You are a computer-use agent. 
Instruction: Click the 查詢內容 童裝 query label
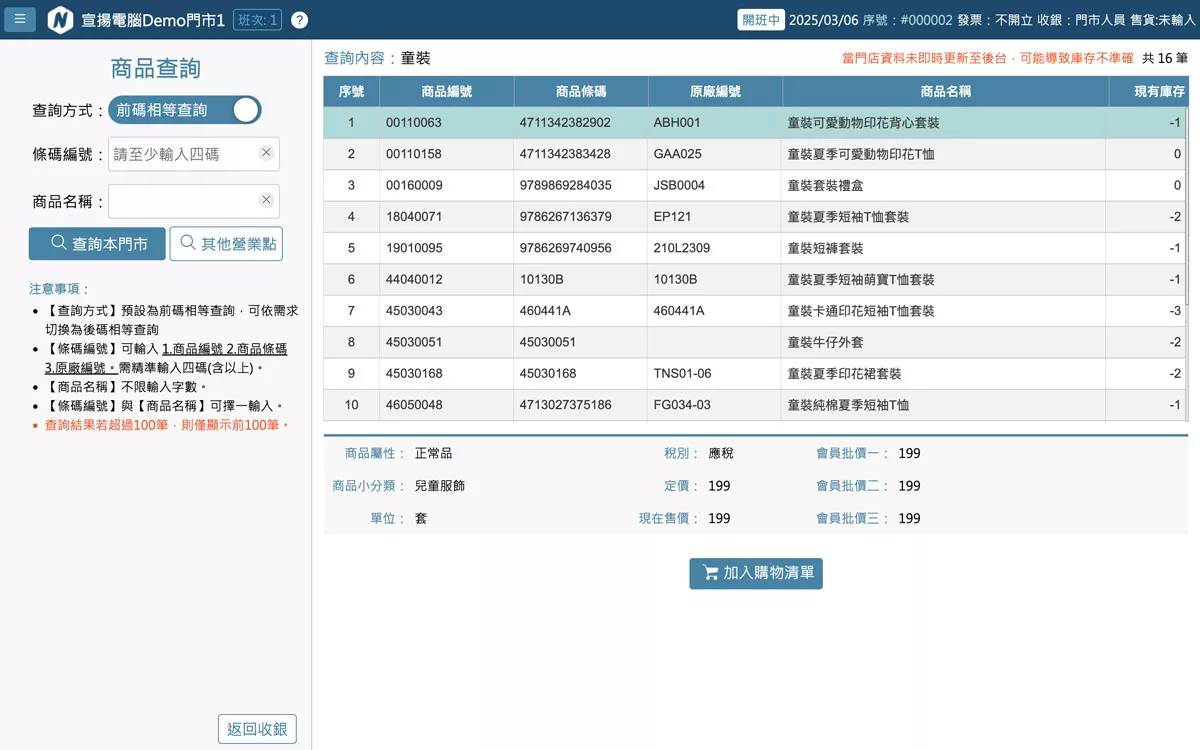378,58
